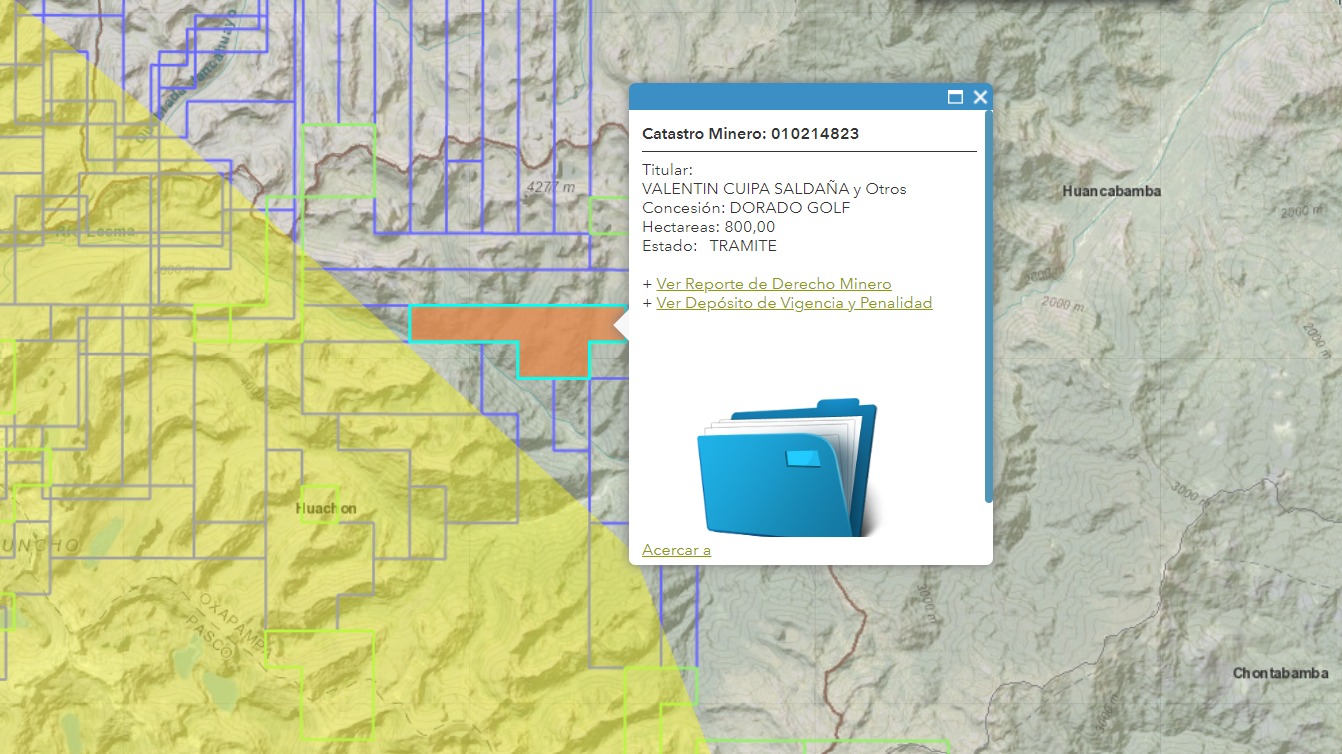
Task: Close the Catastro Minero info popup
Action: coord(980,97)
